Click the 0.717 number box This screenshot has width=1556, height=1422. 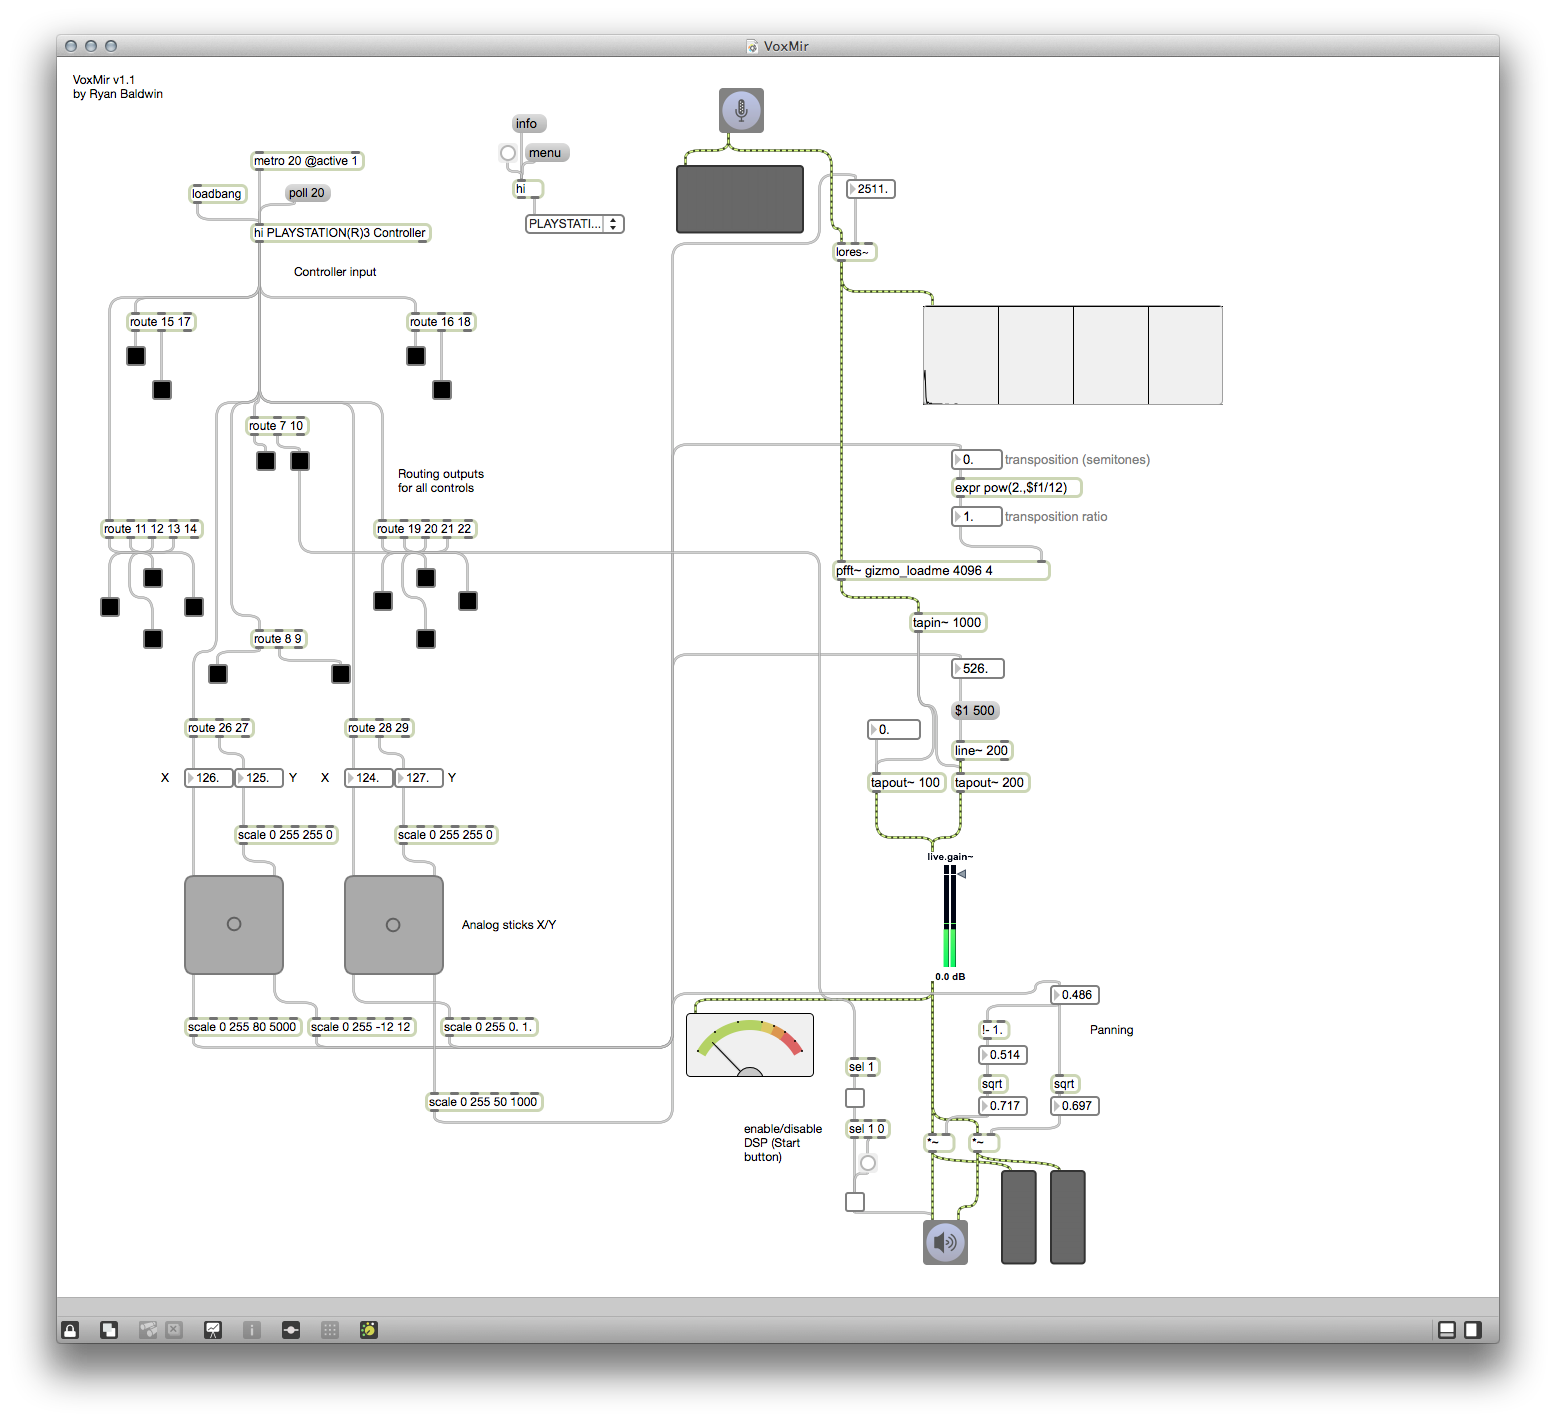click(x=1003, y=1106)
